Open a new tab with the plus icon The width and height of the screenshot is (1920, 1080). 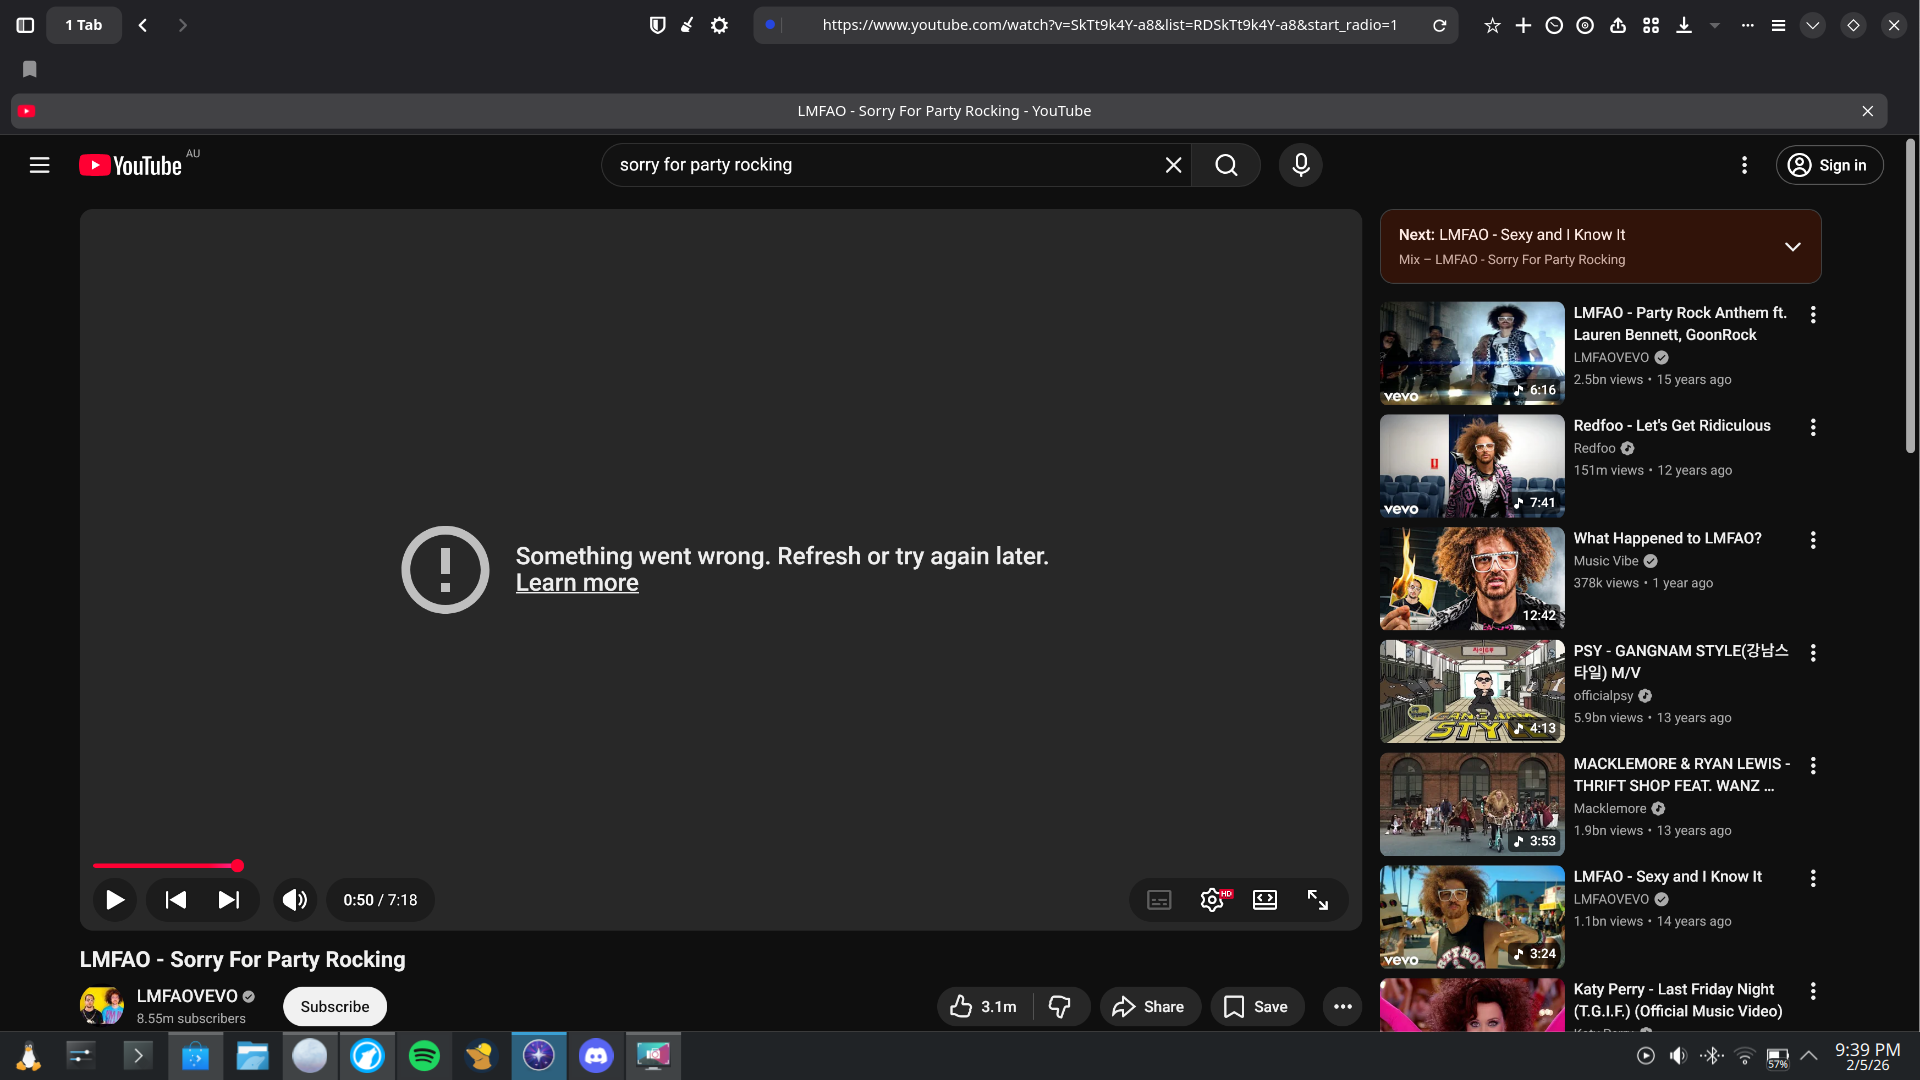(1523, 25)
